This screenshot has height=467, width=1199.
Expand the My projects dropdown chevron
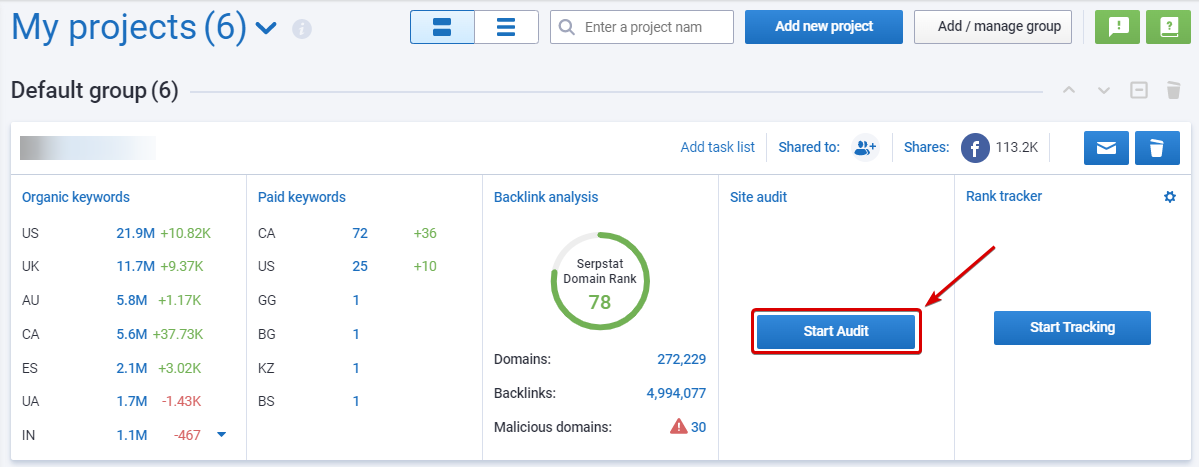pos(266,29)
